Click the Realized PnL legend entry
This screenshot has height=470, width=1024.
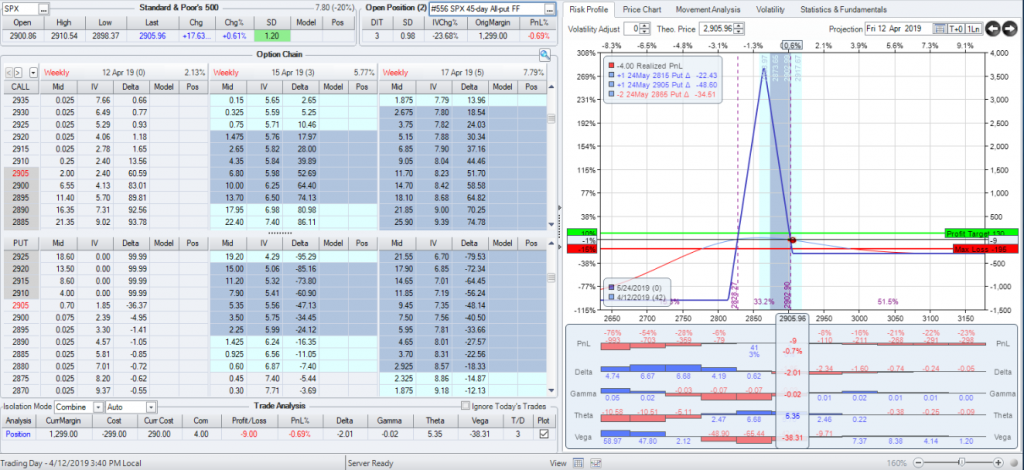[x=644, y=65]
